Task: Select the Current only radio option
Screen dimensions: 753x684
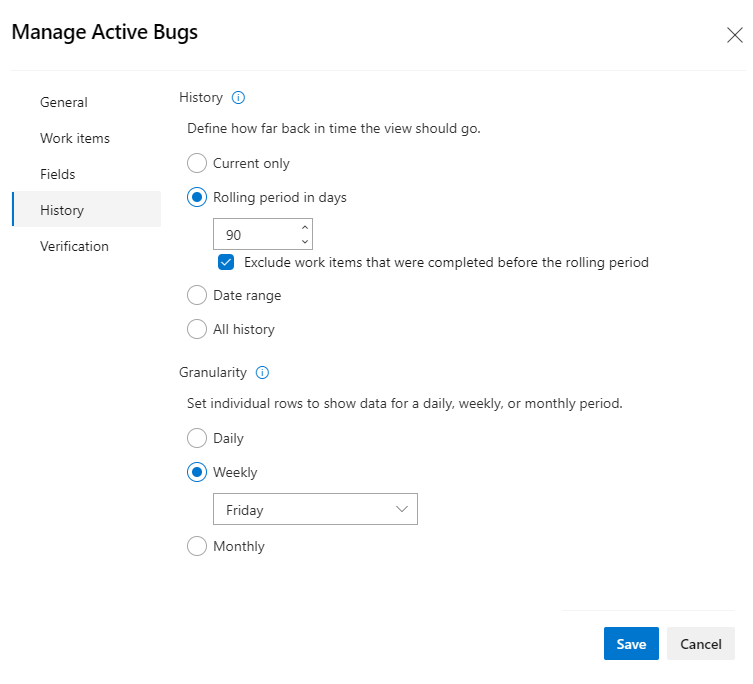Action: point(197,163)
